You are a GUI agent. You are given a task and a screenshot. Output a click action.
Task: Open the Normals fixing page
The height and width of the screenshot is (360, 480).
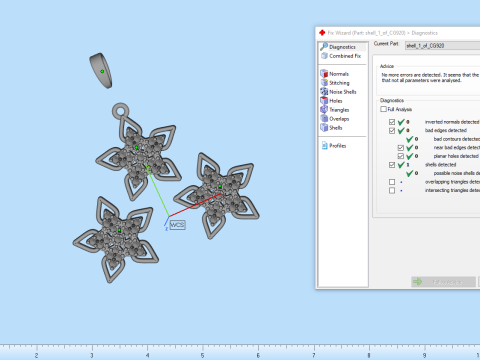[x=334, y=74]
